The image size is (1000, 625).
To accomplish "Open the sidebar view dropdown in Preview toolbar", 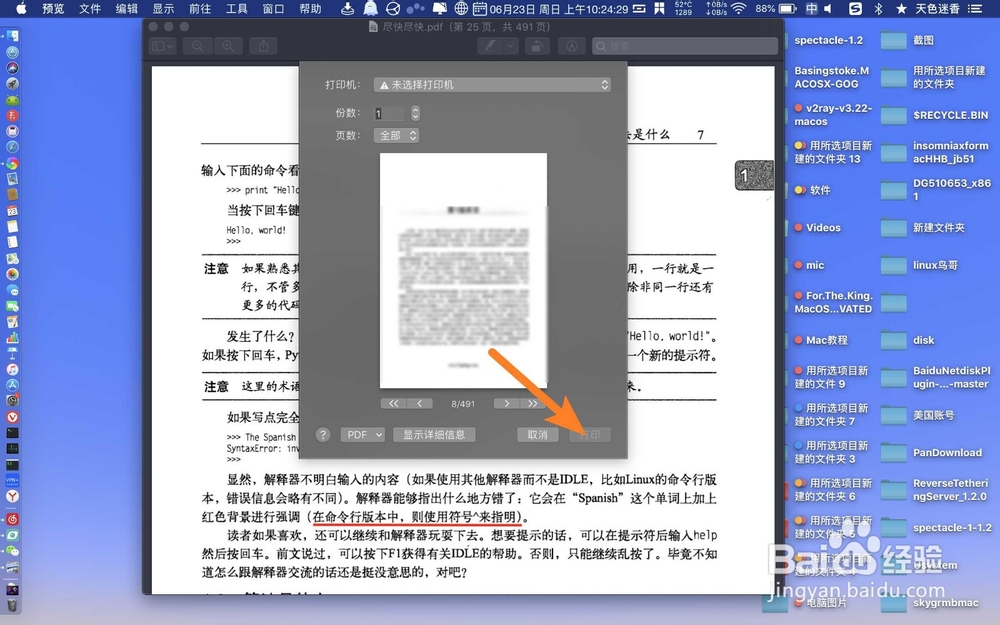I will (162, 46).
